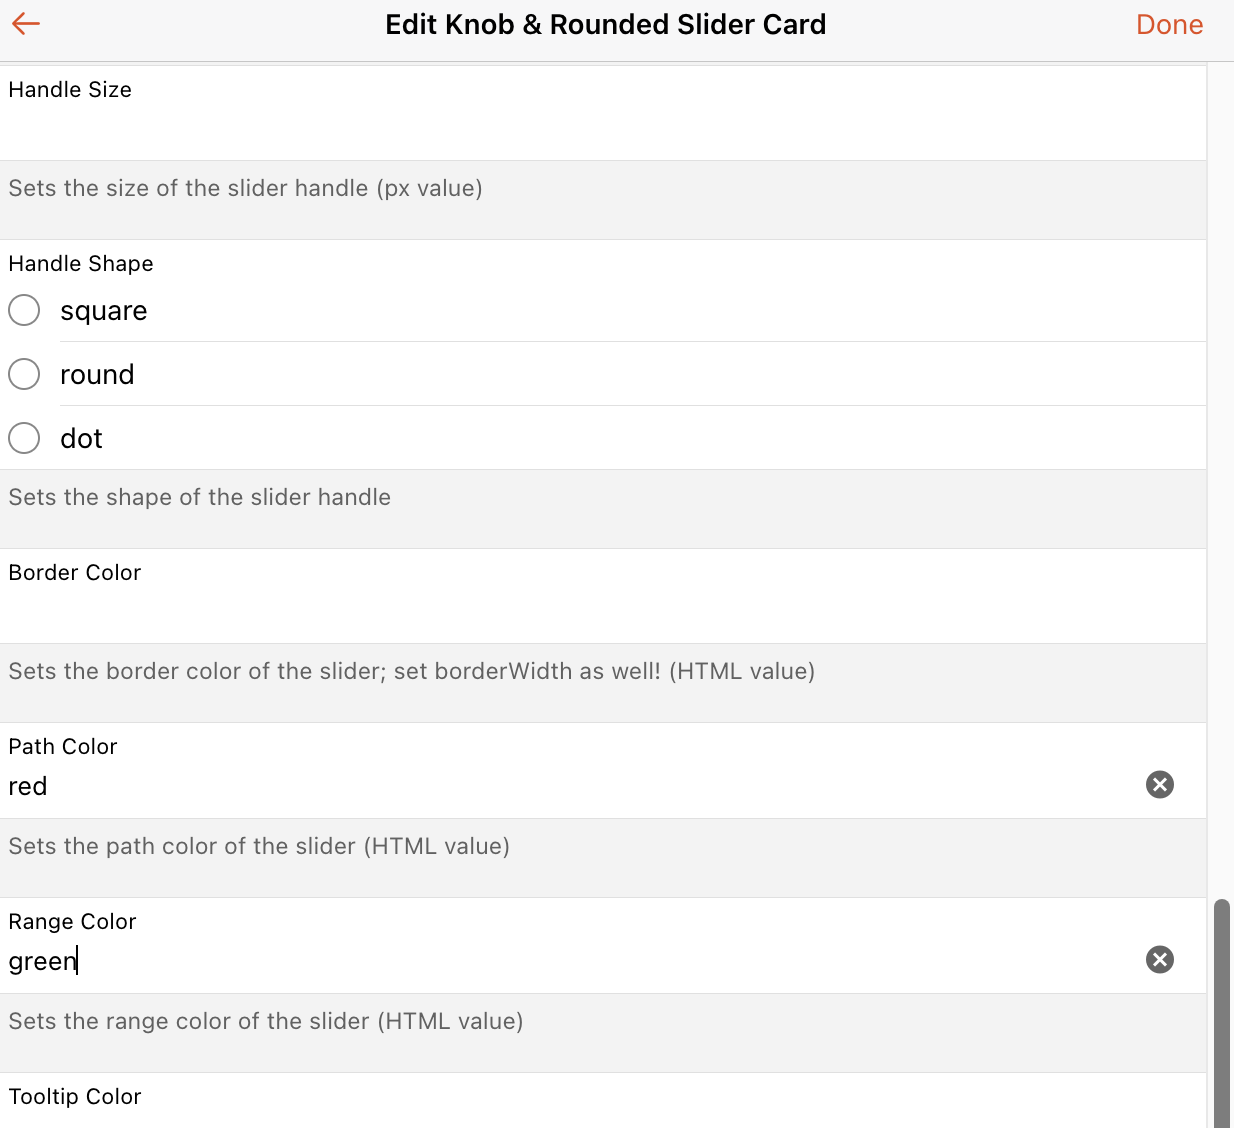This screenshot has height=1128, width=1234.
Task: Click the "square" option label text
Action: [x=104, y=311]
